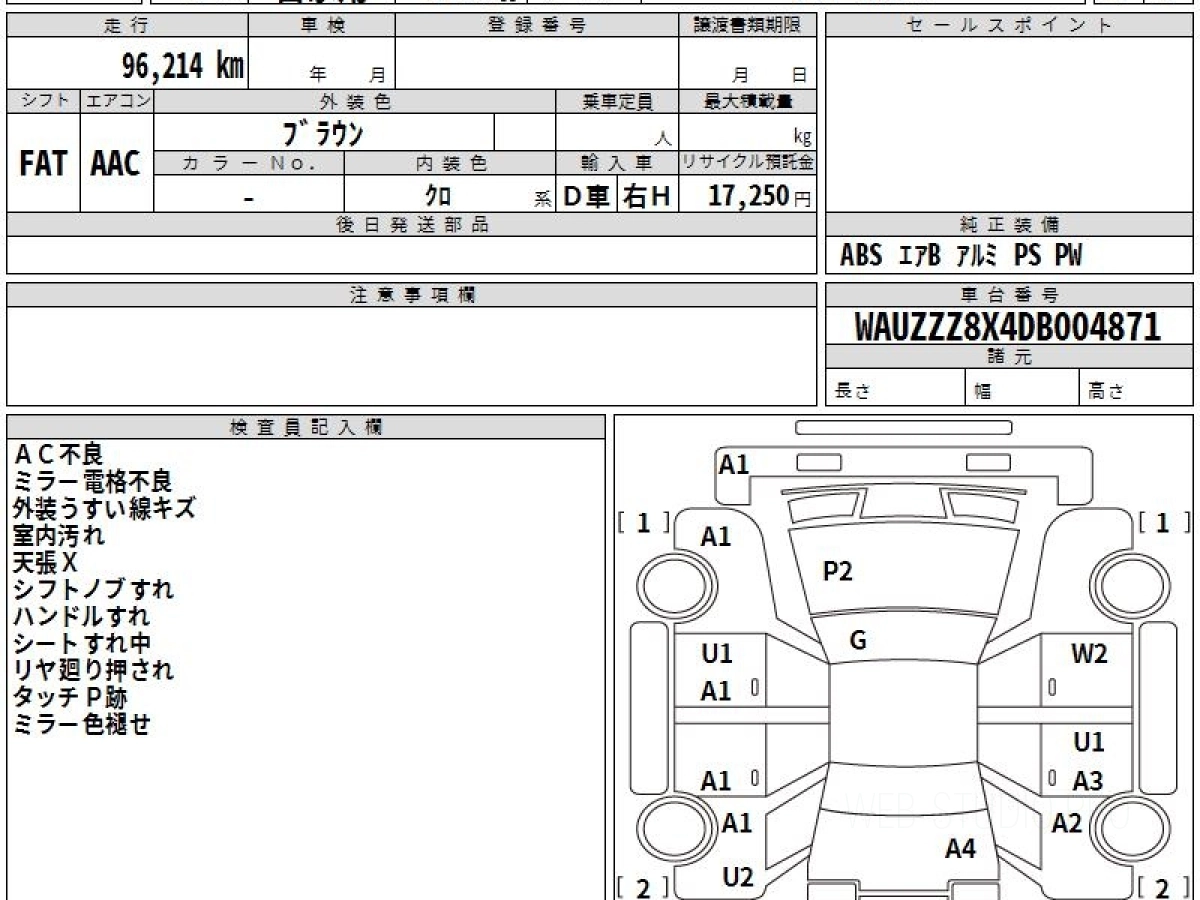Click the 車台番号 heading
The image size is (1200, 900).
[1009, 295]
